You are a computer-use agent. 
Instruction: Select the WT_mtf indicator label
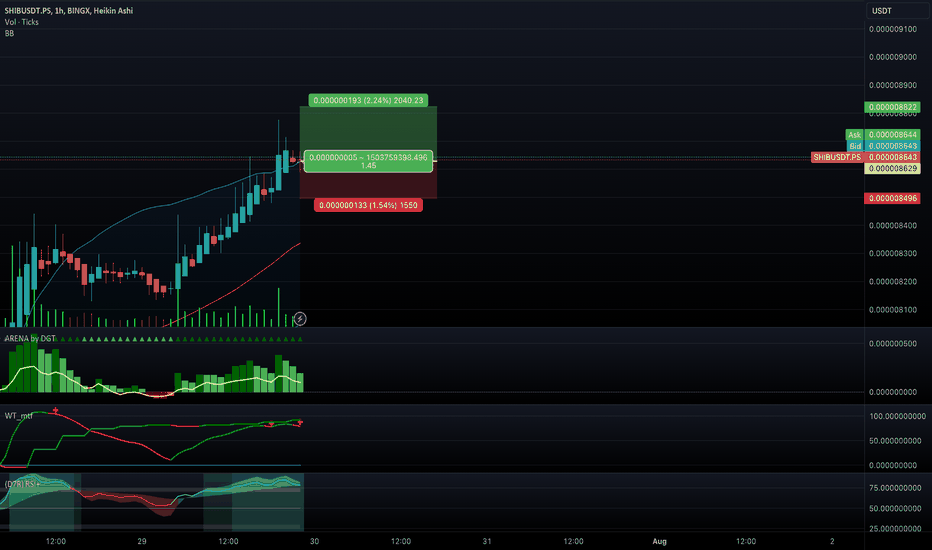click(x=18, y=416)
